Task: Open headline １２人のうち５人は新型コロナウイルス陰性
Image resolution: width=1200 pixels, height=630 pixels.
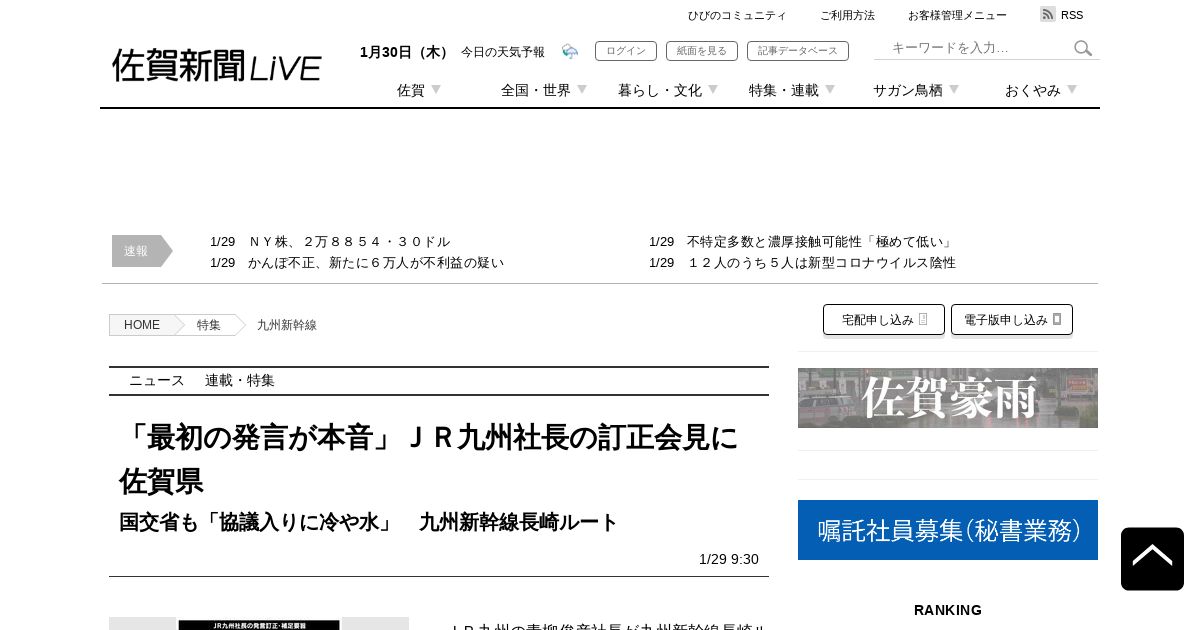Action: (821, 263)
